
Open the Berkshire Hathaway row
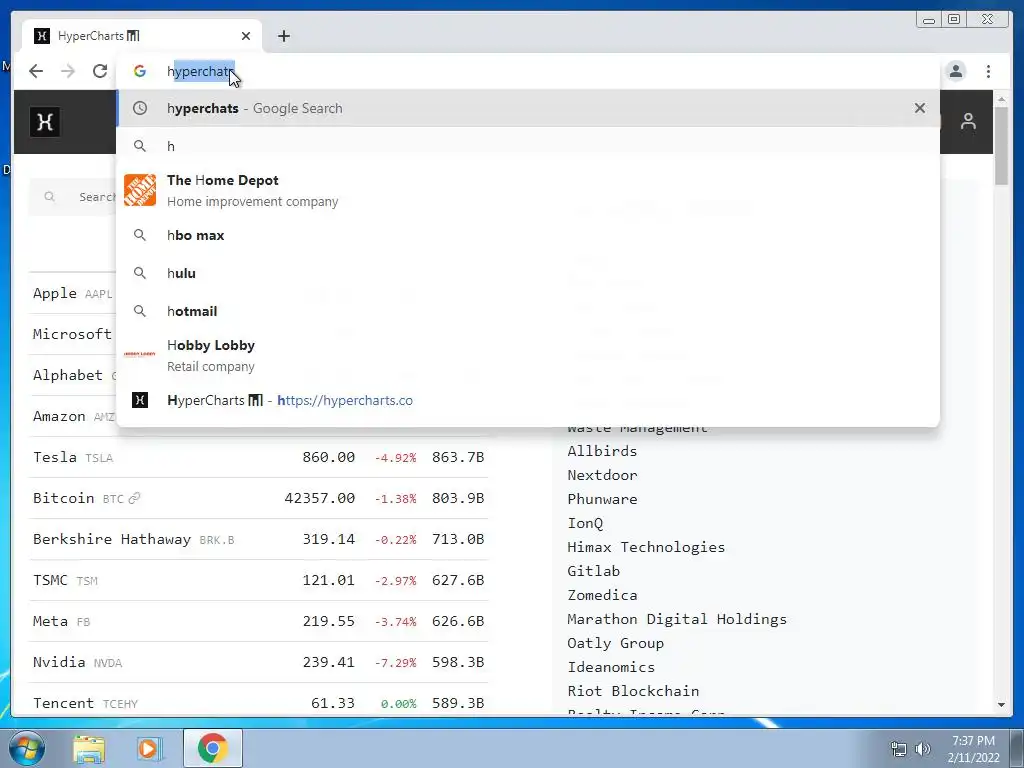coord(259,539)
